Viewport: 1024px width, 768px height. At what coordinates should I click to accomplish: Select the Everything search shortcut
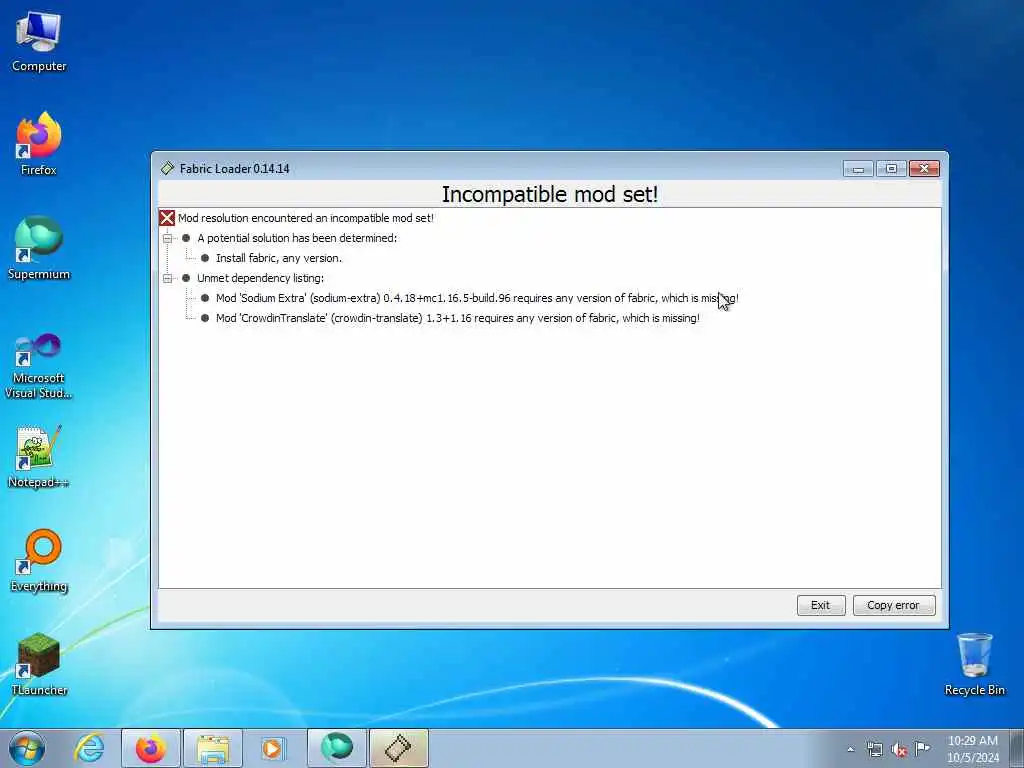pyautogui.click(x=39, y=561)
